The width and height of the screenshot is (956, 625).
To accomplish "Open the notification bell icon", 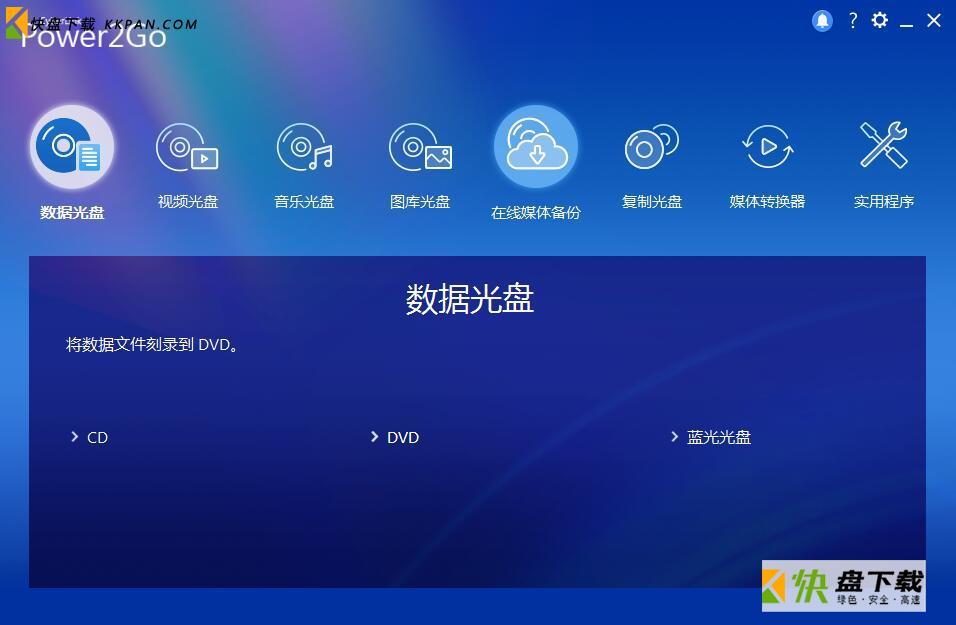I will [822, 21].
